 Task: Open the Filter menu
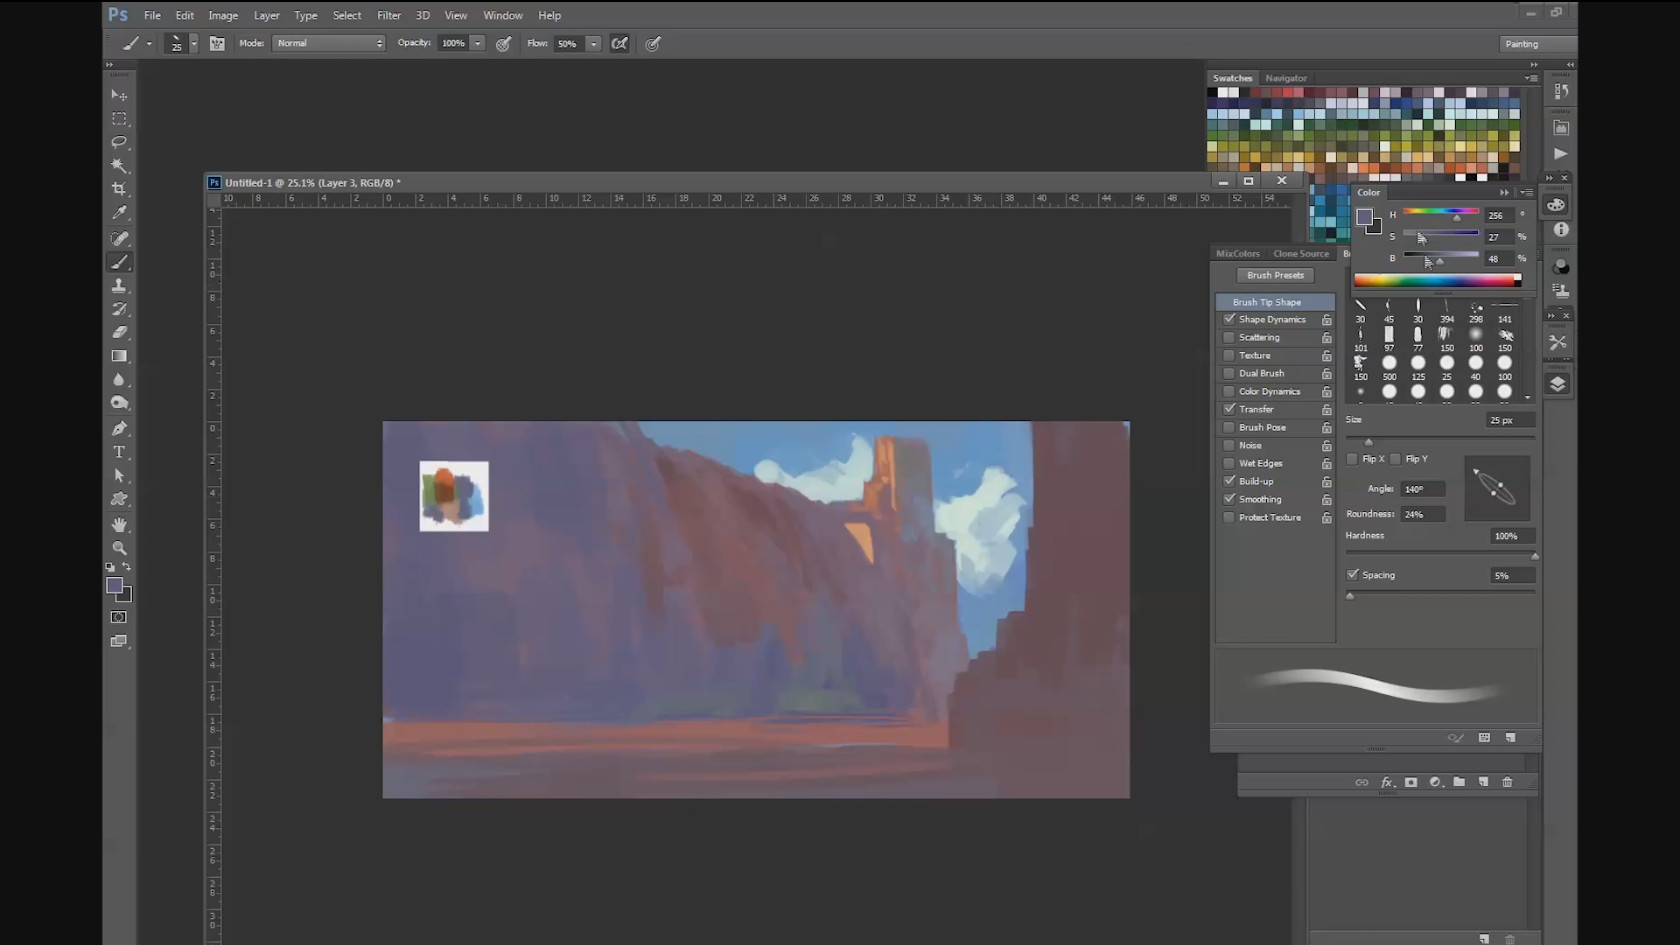coord(388,15)
